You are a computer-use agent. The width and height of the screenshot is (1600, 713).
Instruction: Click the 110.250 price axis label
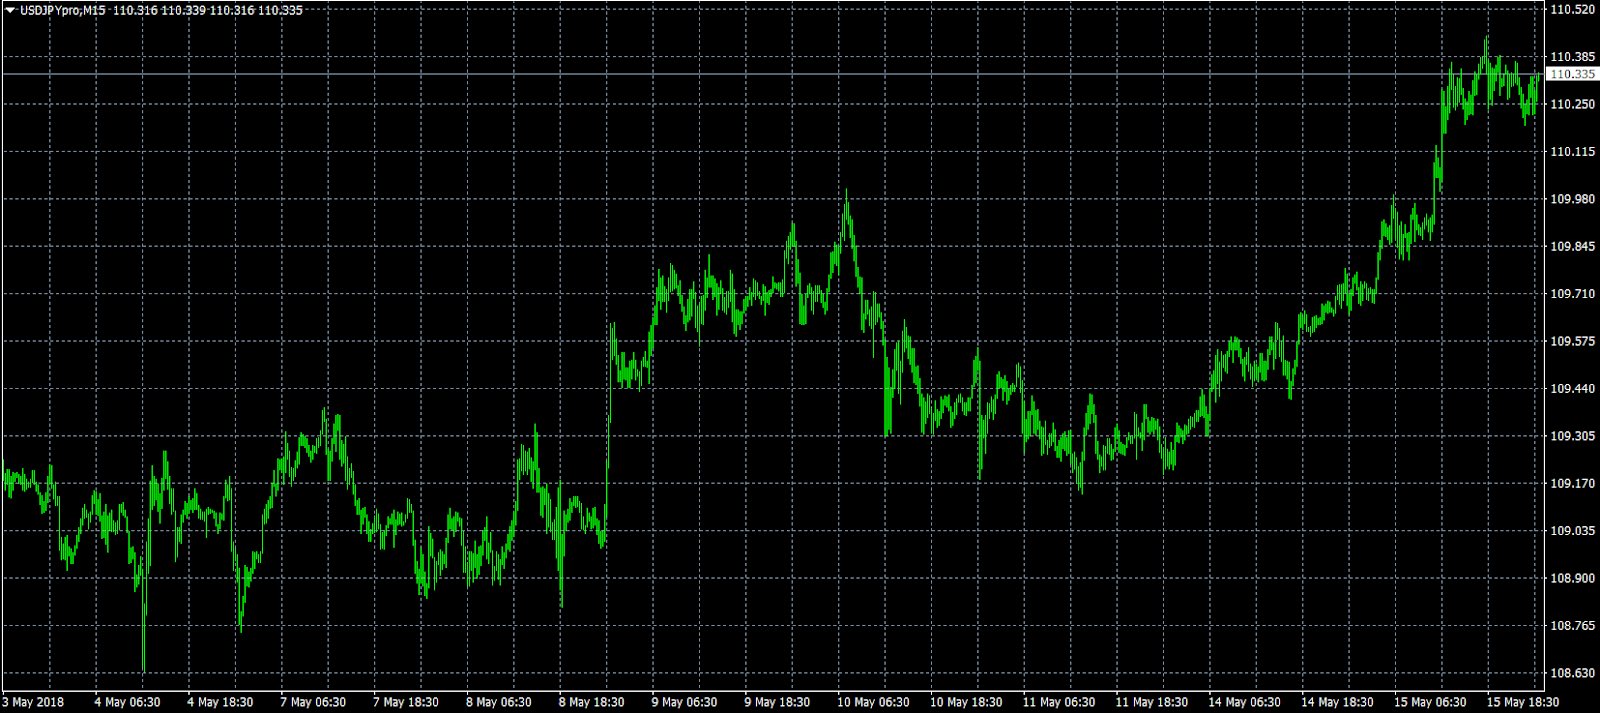[x=1572, y=104]
